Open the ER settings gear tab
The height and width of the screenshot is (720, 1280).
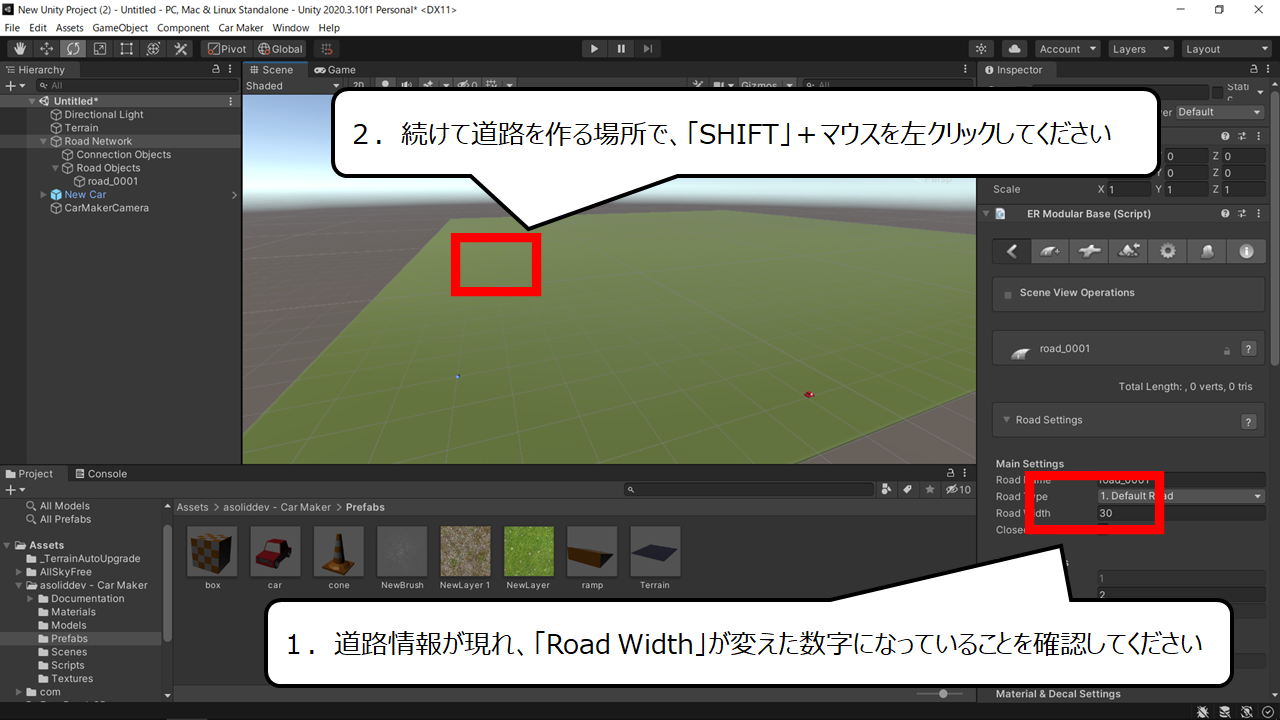click(x=1167, y=252)
